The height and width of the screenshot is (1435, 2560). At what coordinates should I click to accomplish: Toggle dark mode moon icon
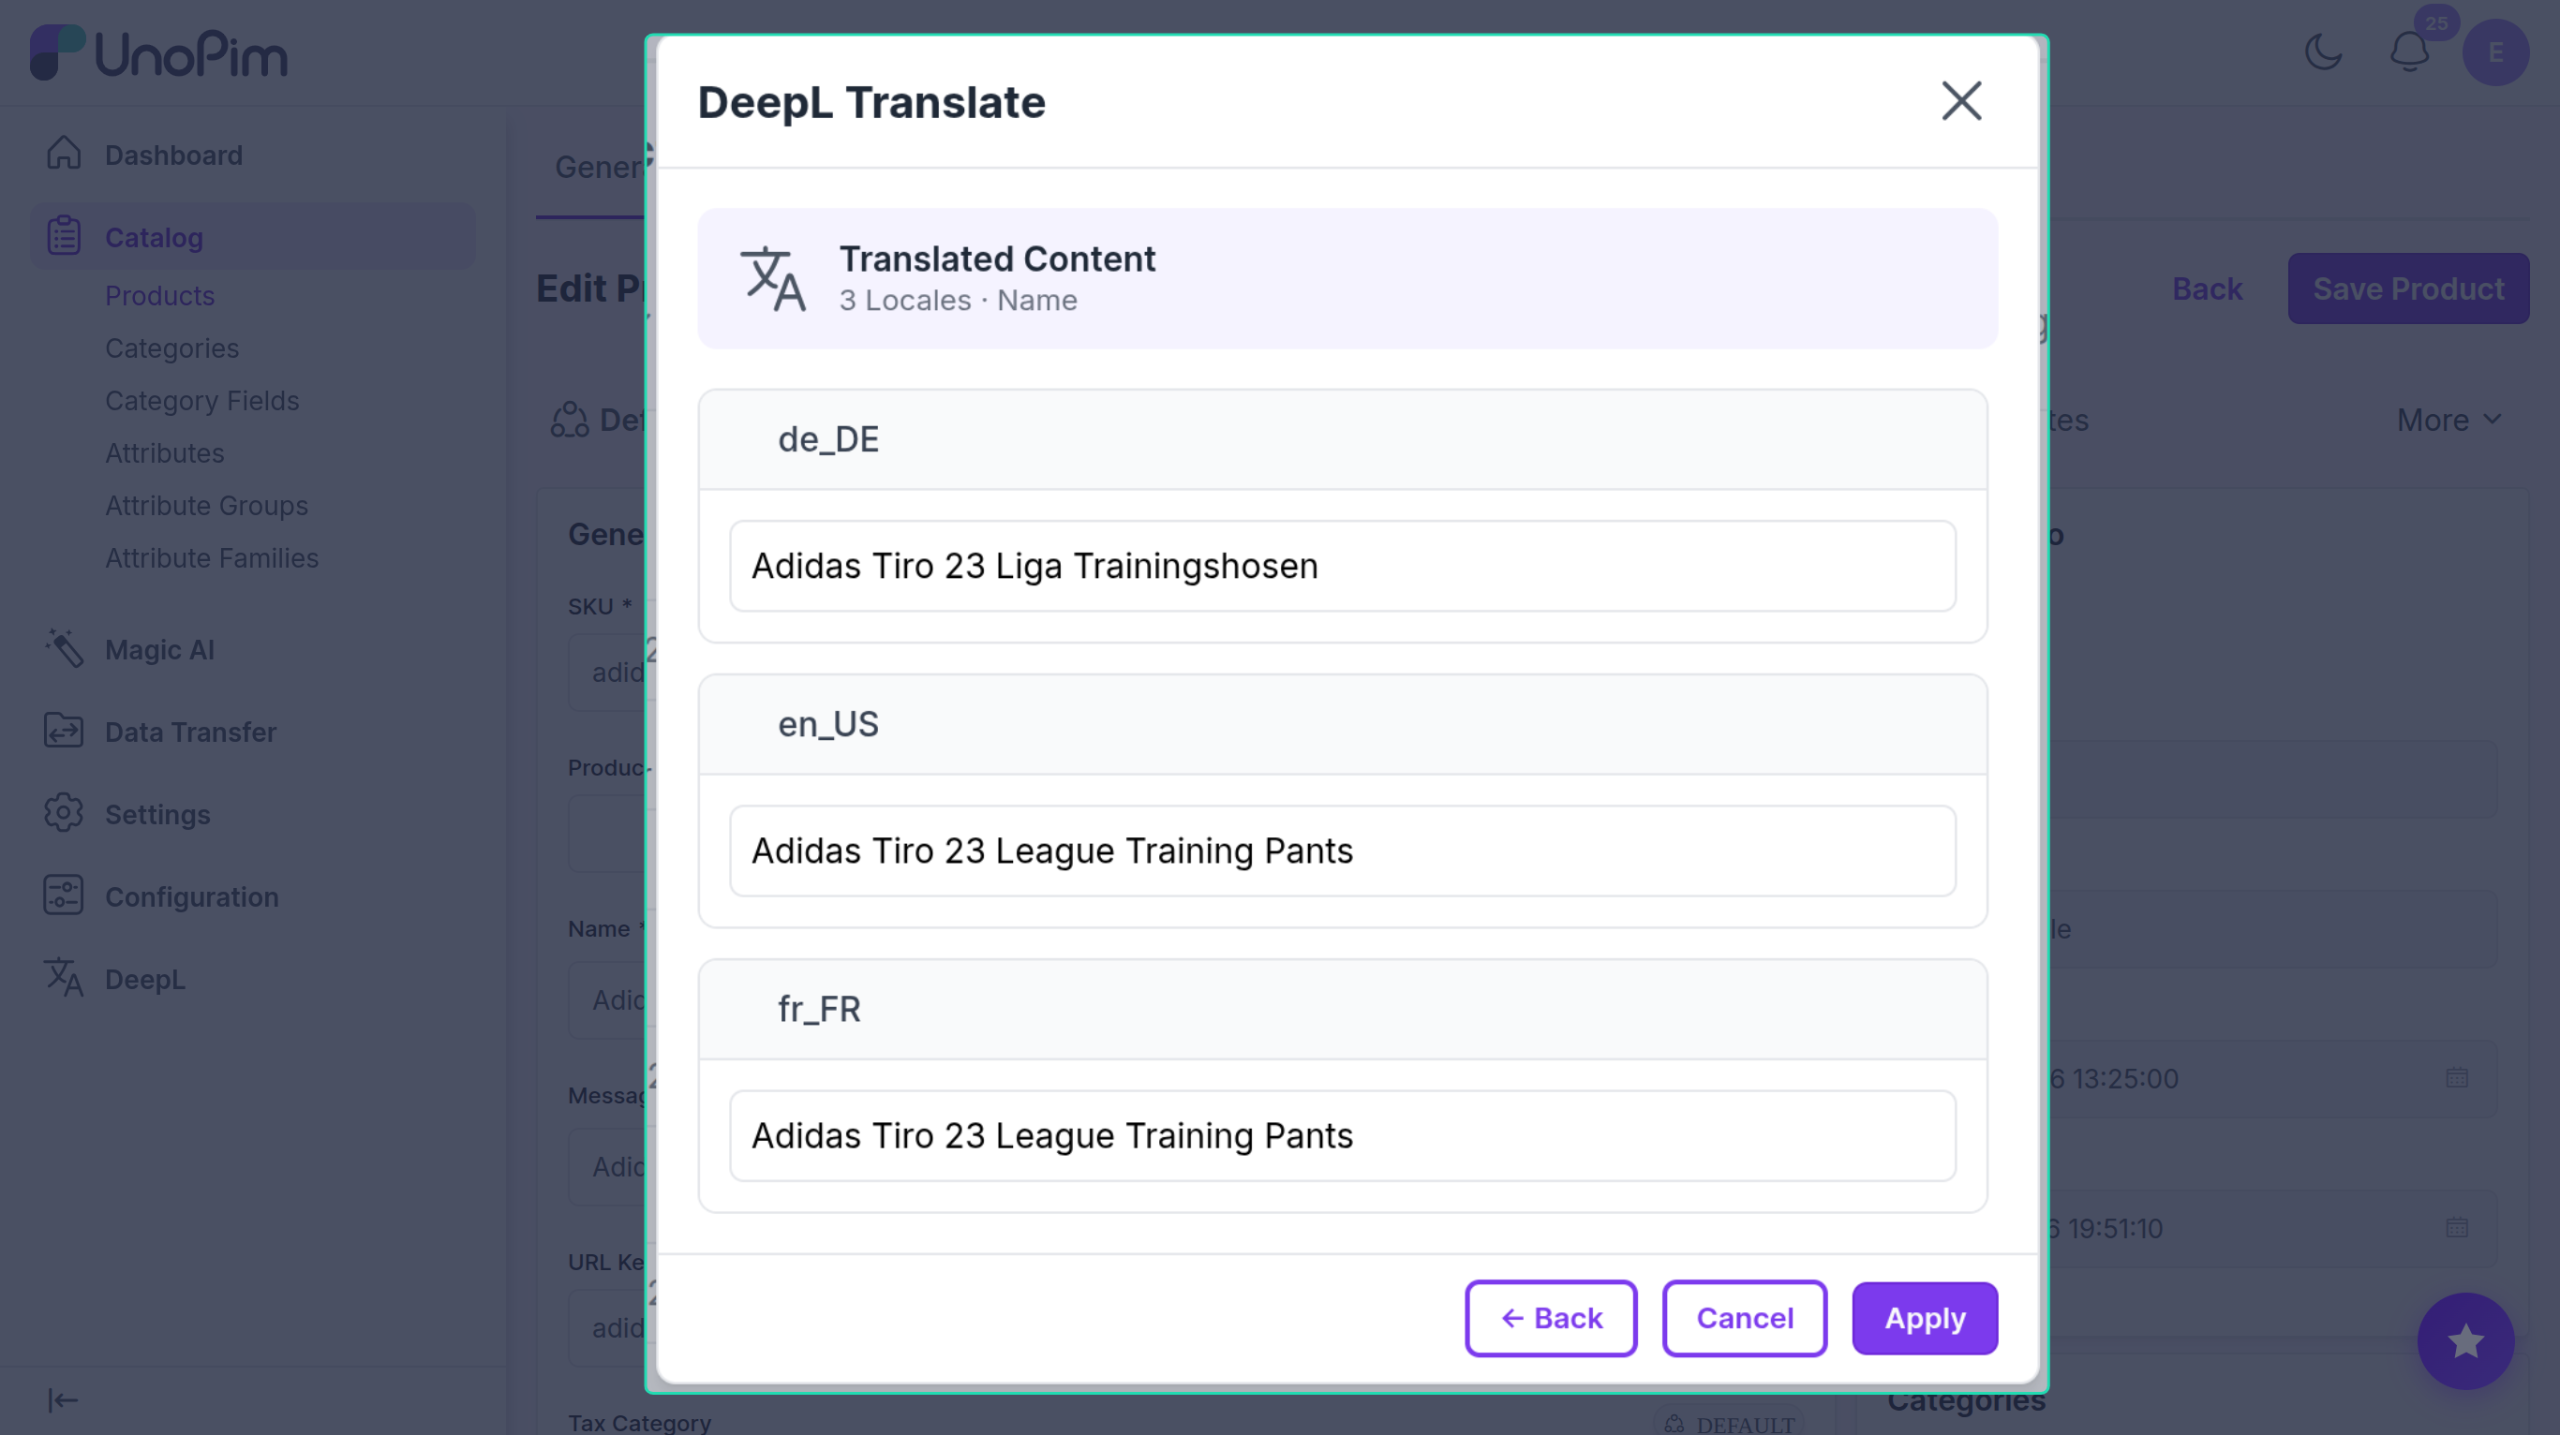pyautogui.click(x=2324, y=52)
